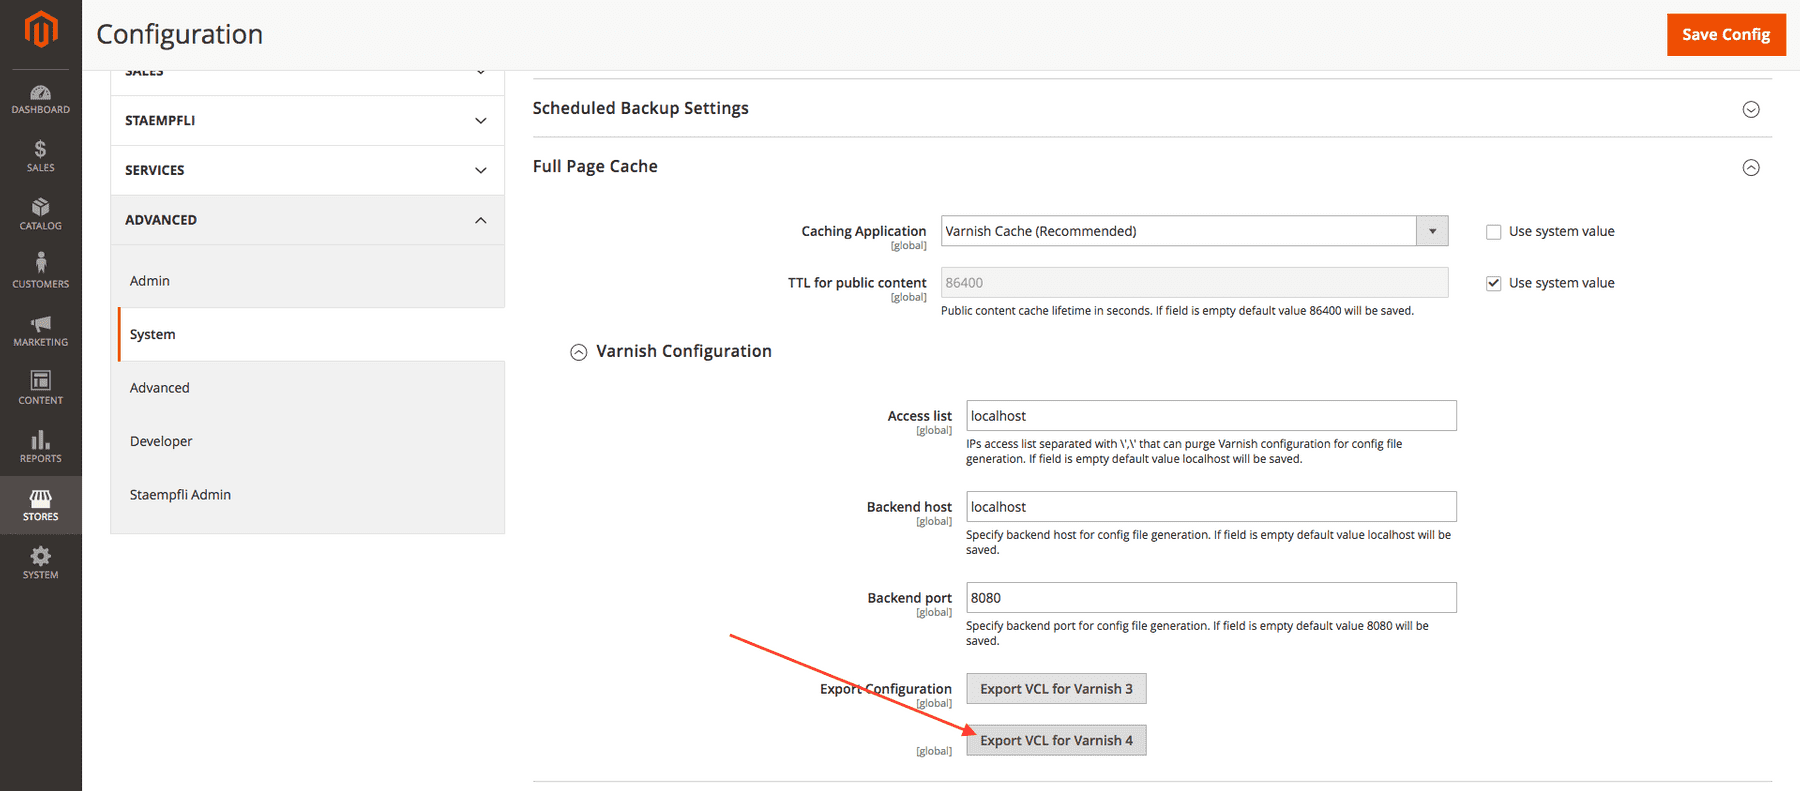Click Export VCL for Varnish 3
This screenshot has height=791, width=1800.
(x=1056, y=689)
